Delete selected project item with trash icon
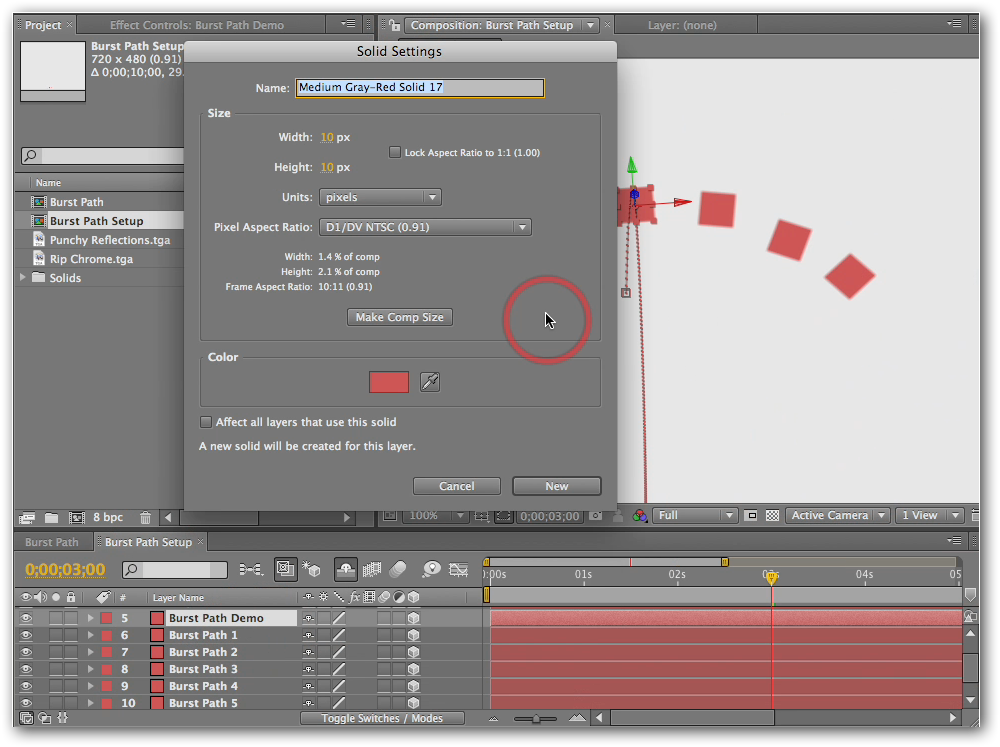 click(145, 517)
